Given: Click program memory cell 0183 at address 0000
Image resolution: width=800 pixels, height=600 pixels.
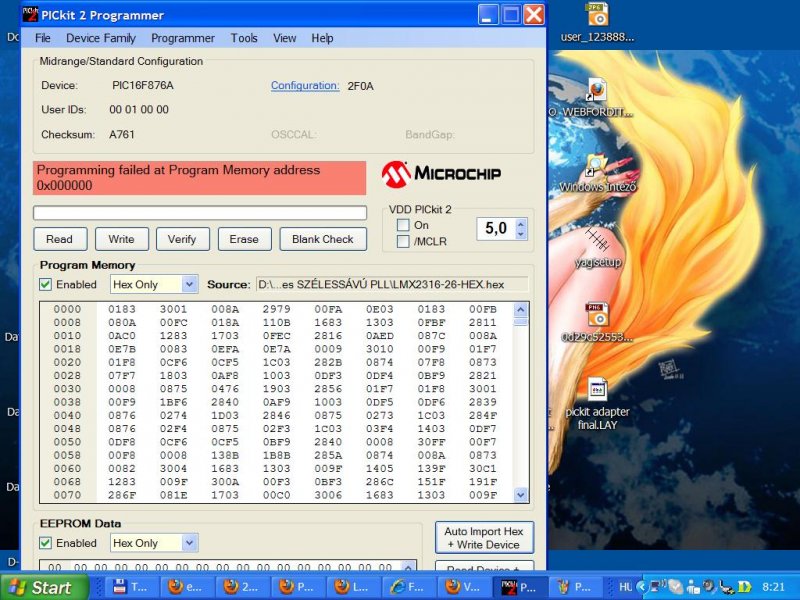Looking at the screenshot, I should 122,309.
